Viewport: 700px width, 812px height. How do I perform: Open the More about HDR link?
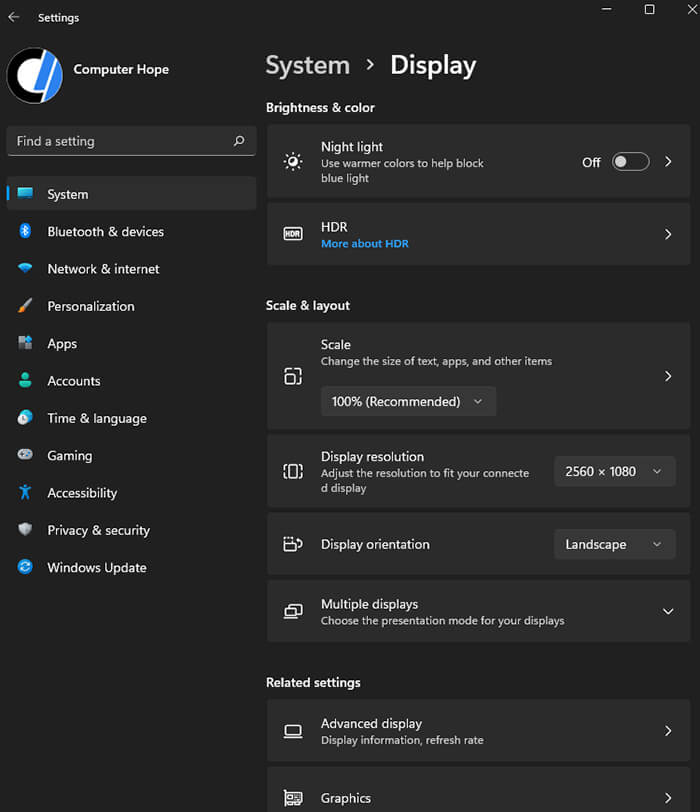[364, 243]
